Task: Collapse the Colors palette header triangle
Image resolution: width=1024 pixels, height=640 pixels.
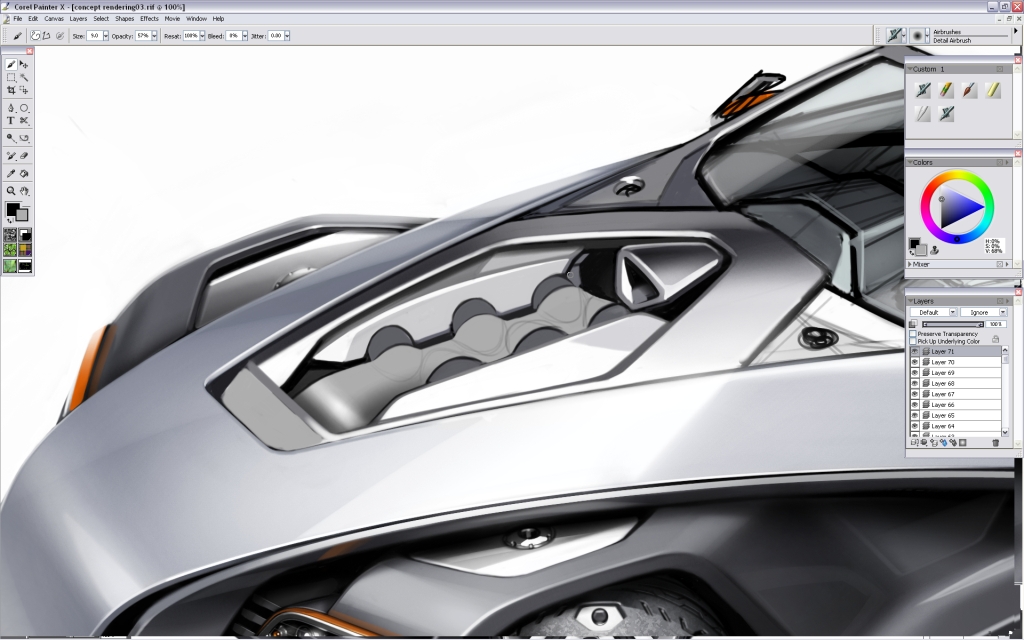Action: click(x=912, y=162)
